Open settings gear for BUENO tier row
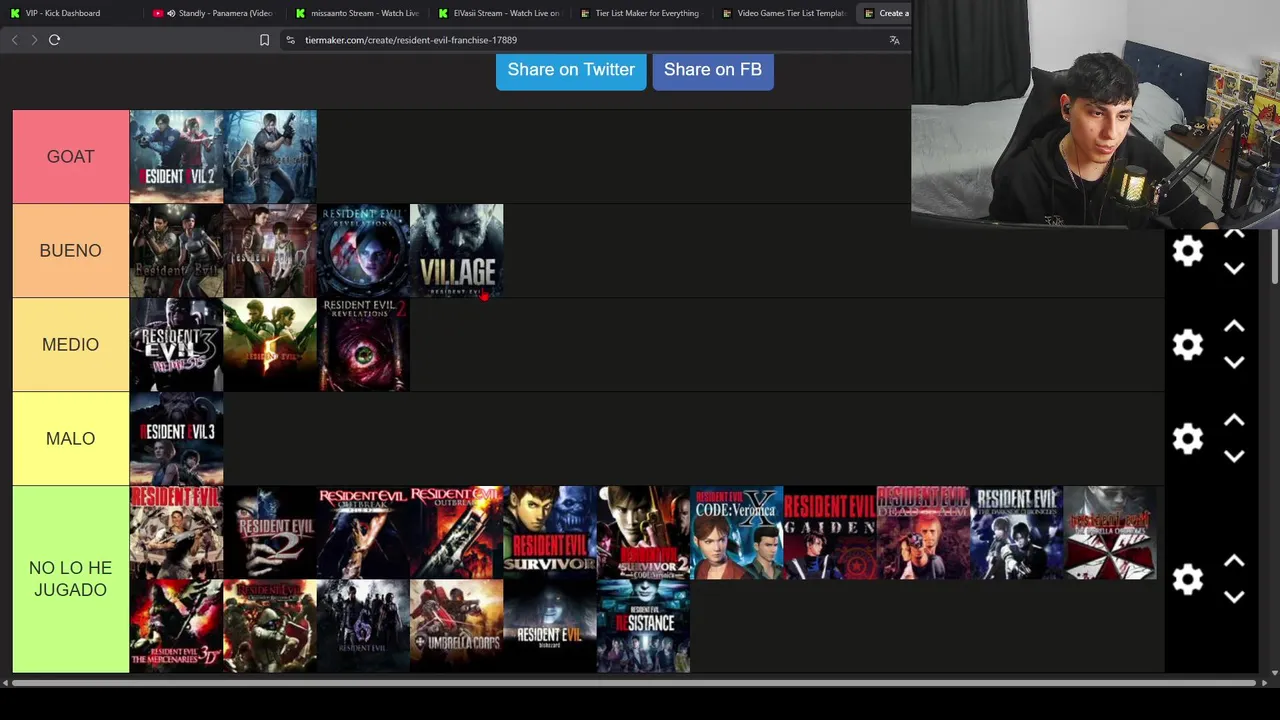 pyautogui.click(x=1187, y=251)
